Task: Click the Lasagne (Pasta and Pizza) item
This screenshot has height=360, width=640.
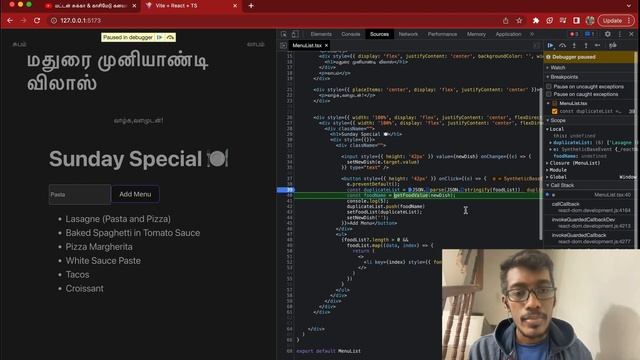Action: click(x=118, y=219)
